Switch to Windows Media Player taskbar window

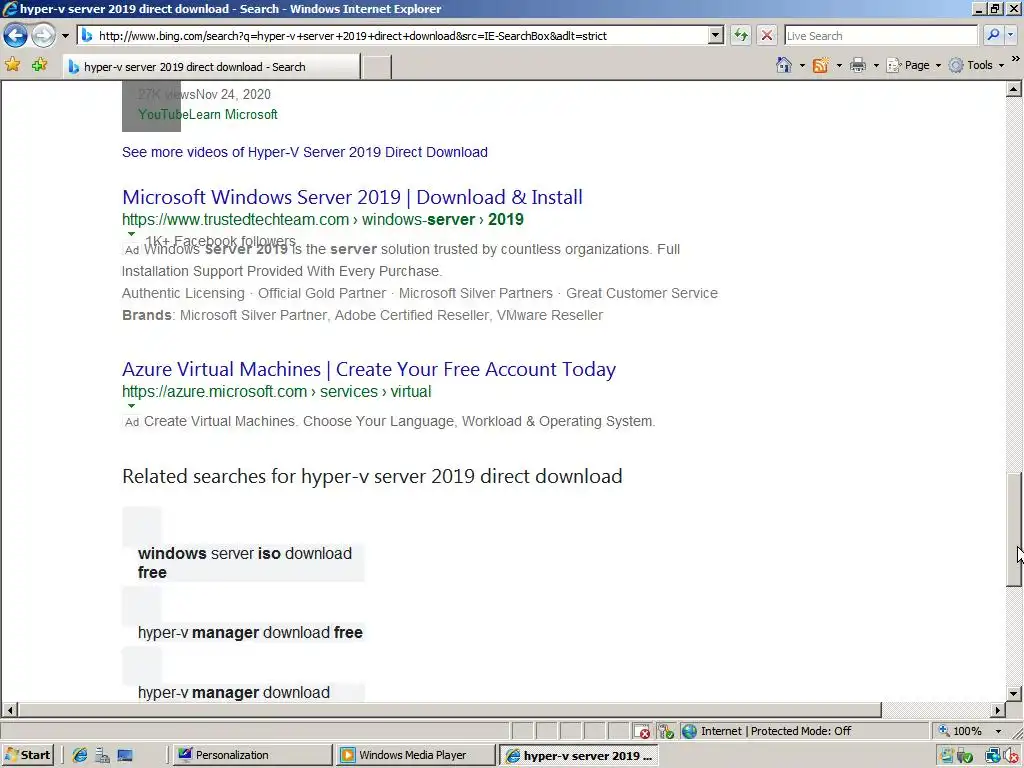[415, 755]
